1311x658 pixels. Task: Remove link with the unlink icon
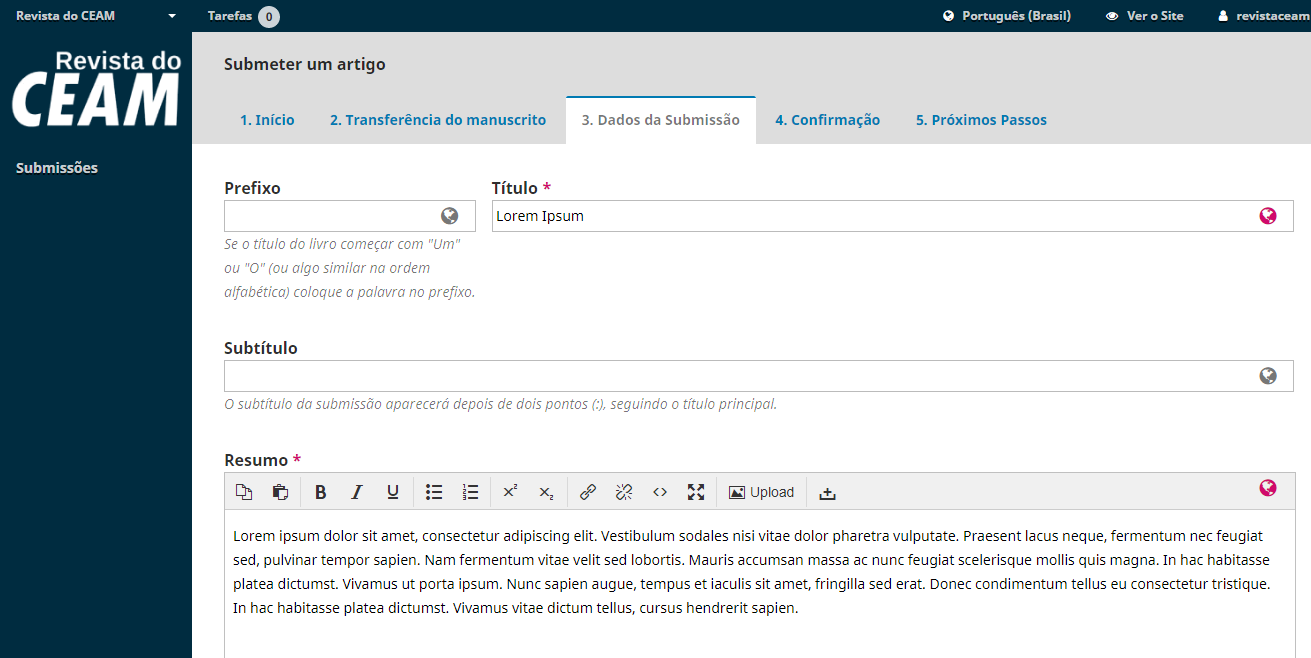[624, 492]
